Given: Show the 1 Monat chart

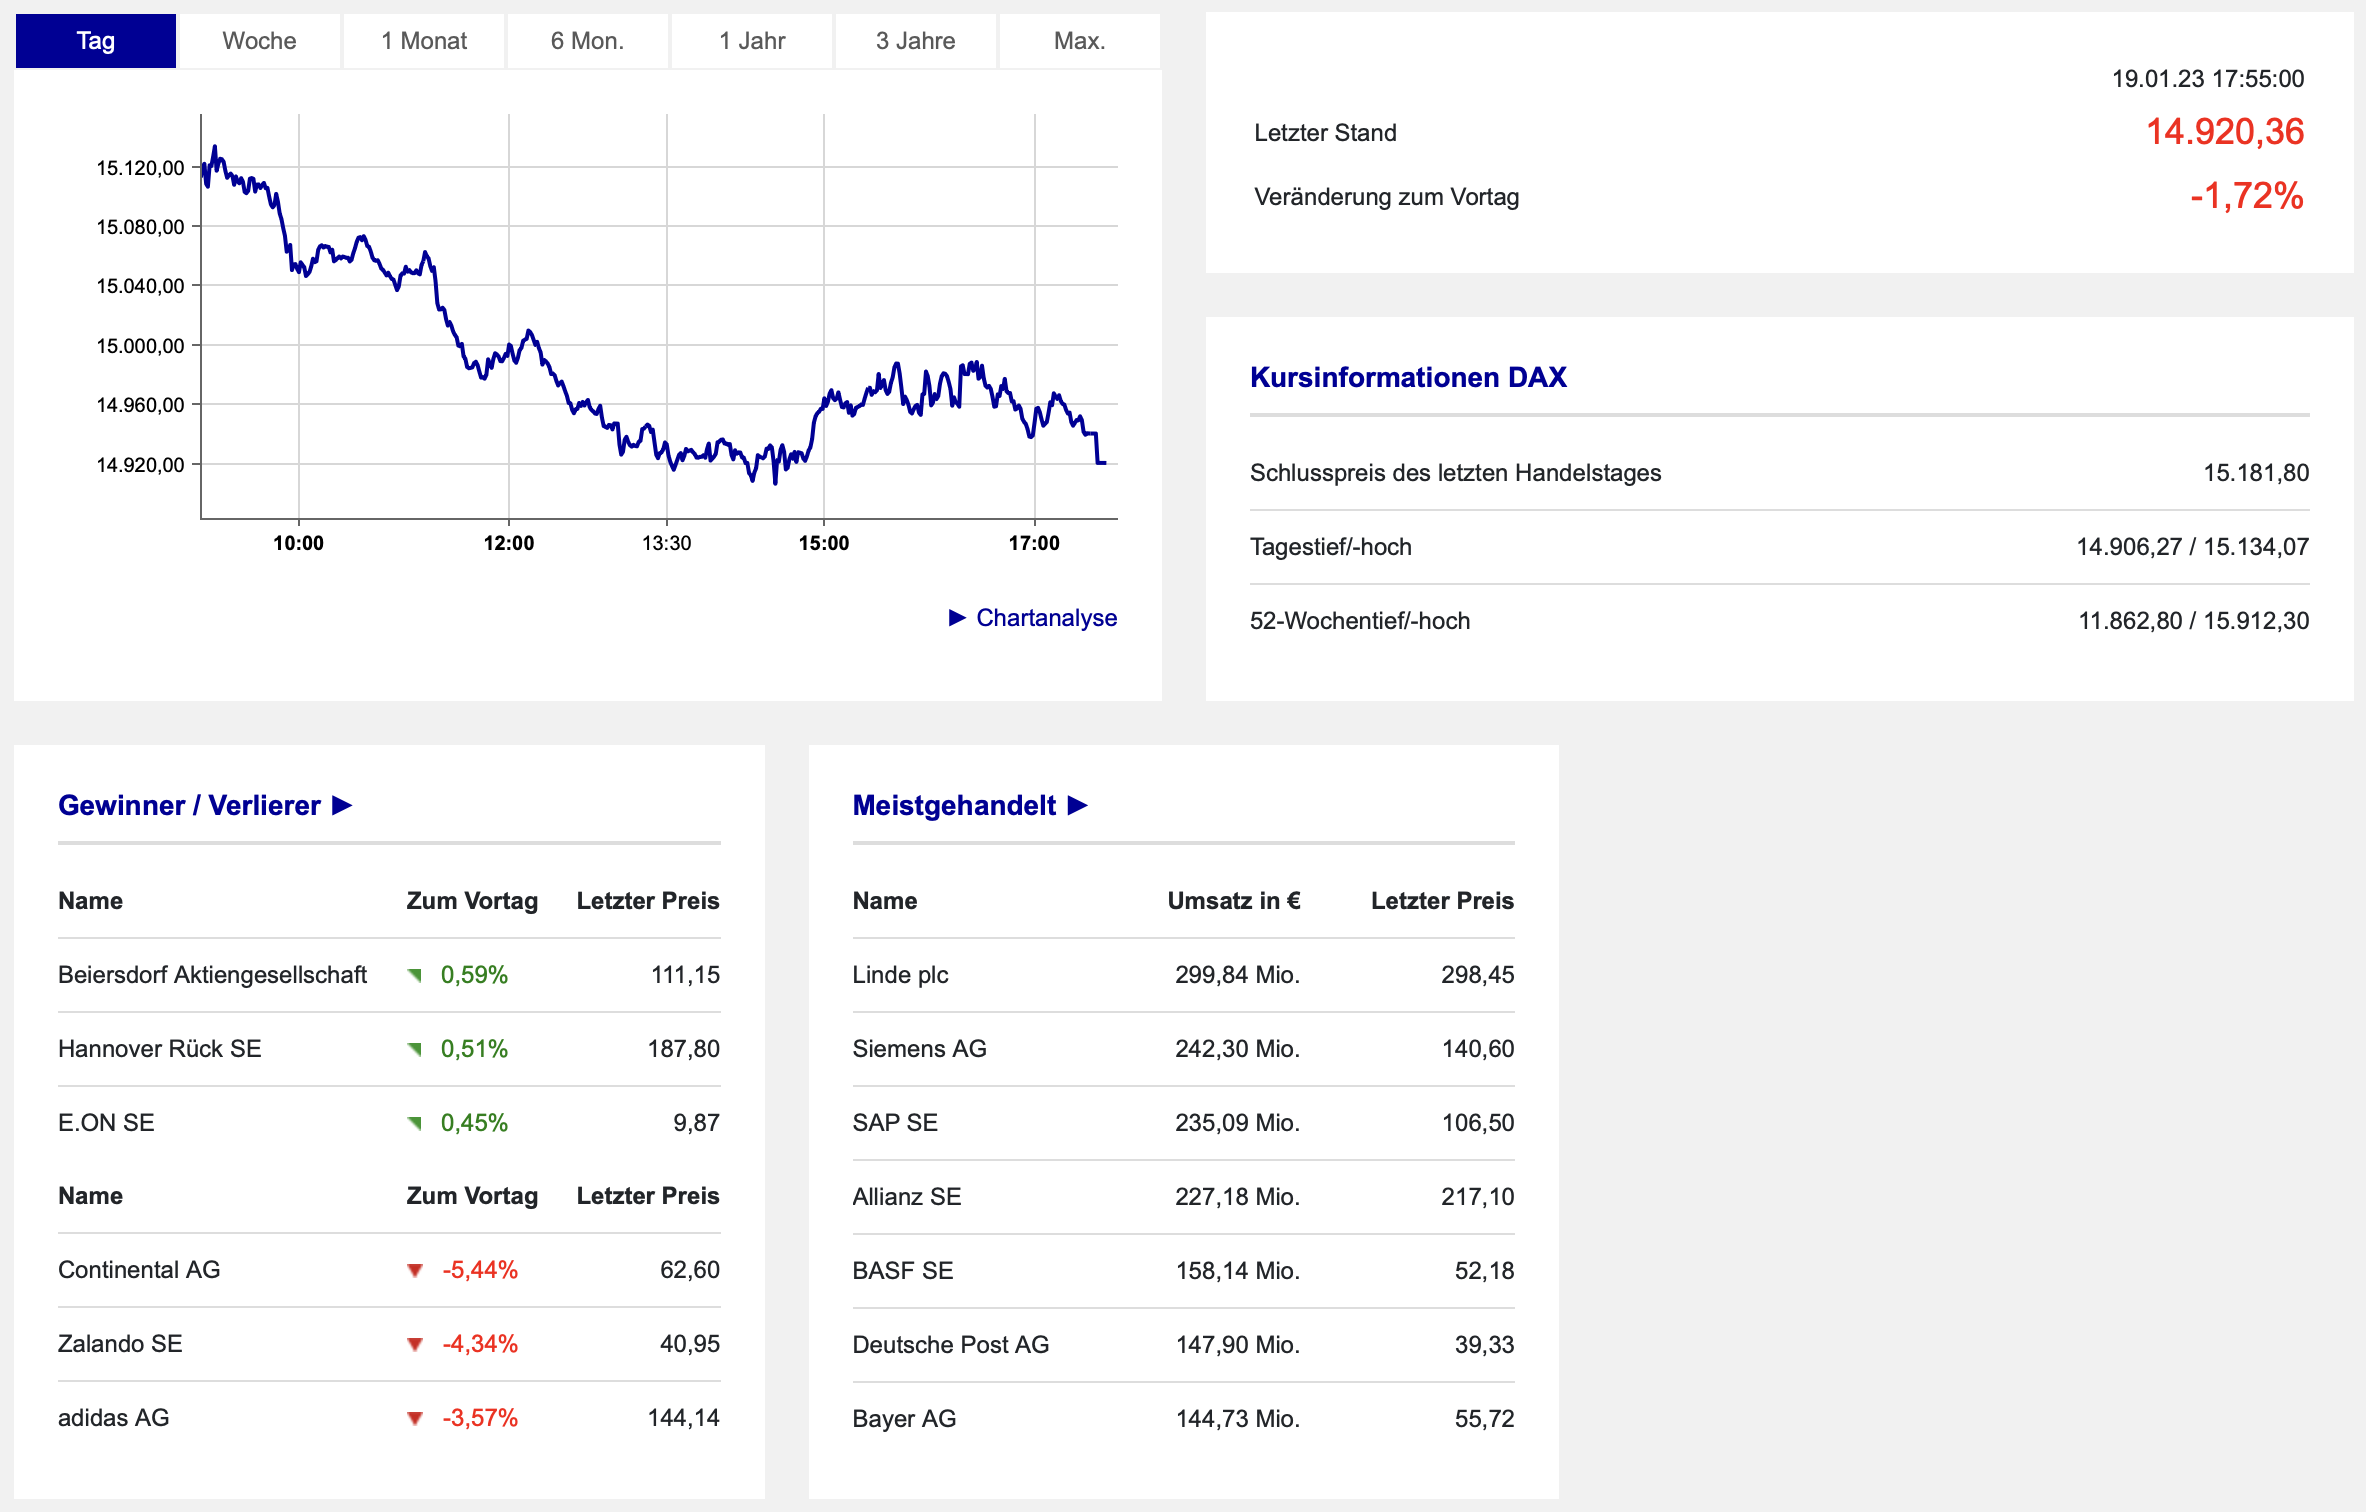Looking at the screenshot, I should (424, 41).
